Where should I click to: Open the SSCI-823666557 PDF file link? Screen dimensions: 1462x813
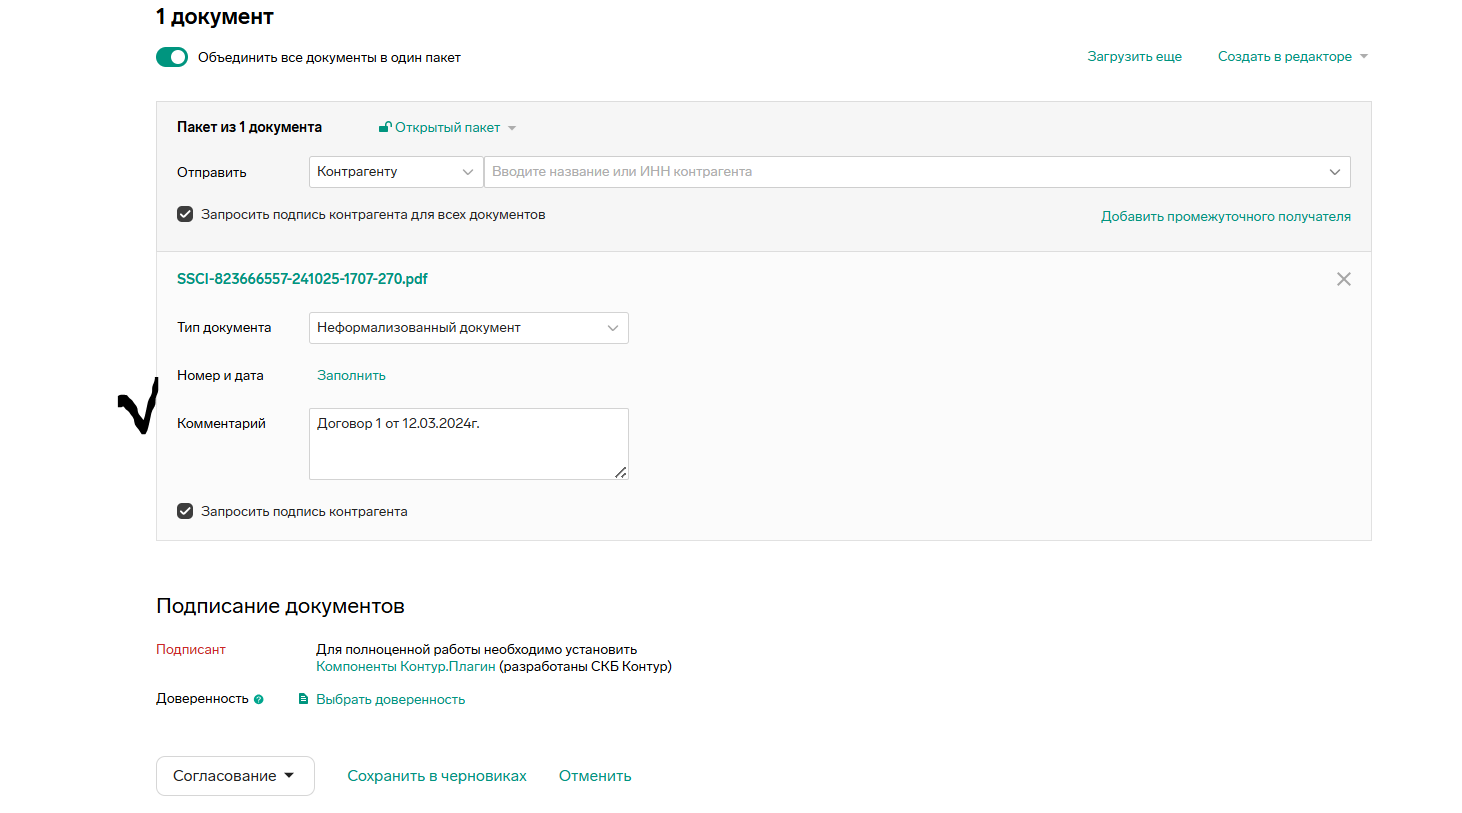tap(302, 279)
